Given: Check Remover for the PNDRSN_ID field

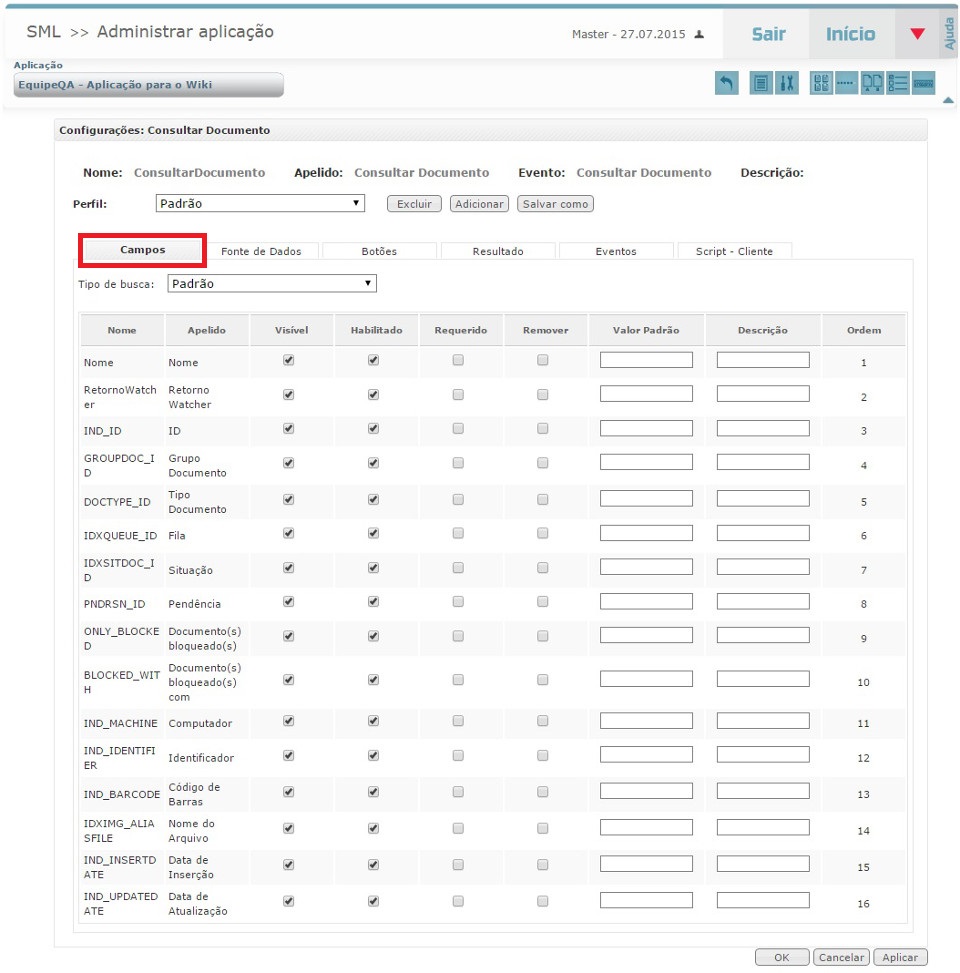Looking at the screenshot, I should (x=542, y=603).
